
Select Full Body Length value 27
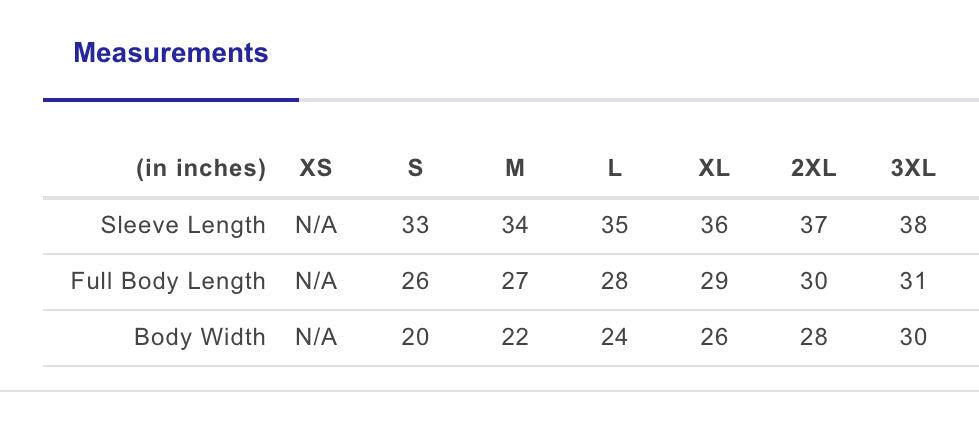pyautogui.click(x=515, y=281)
